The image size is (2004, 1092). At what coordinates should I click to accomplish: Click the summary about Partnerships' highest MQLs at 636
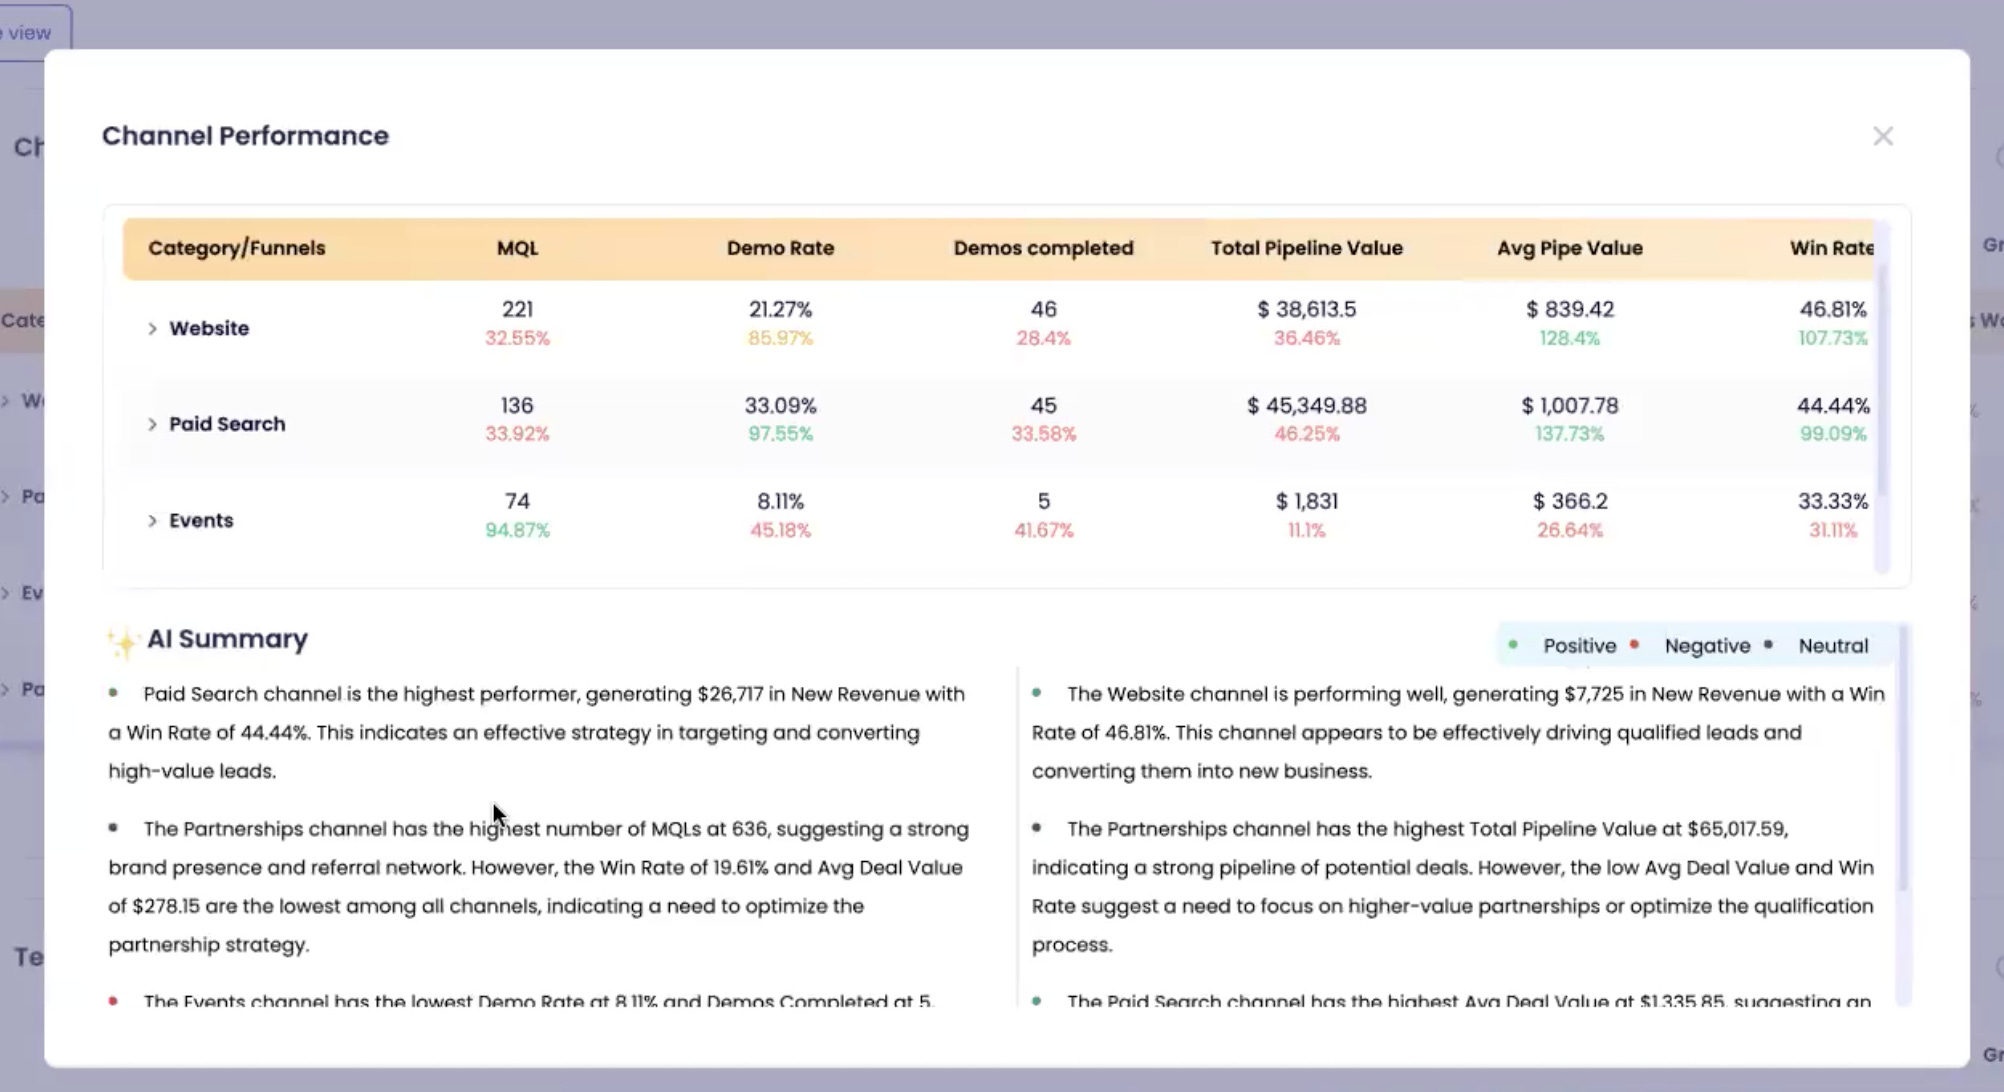click(x=540, y=886)
